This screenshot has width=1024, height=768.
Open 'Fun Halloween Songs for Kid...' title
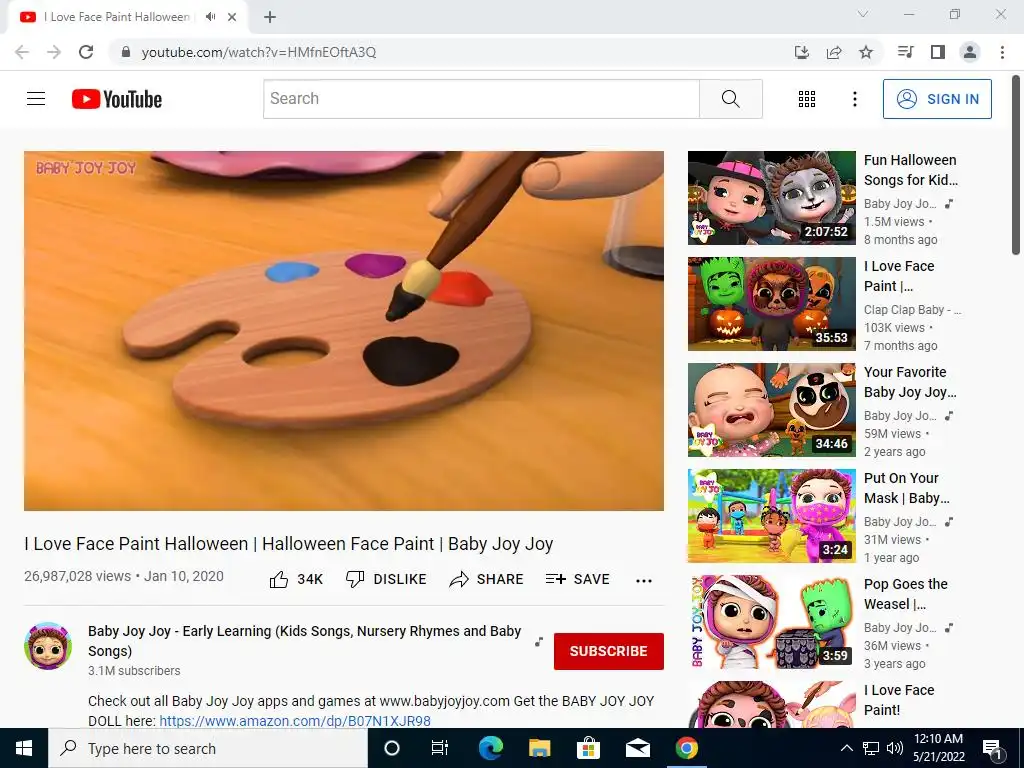[911, 170]
